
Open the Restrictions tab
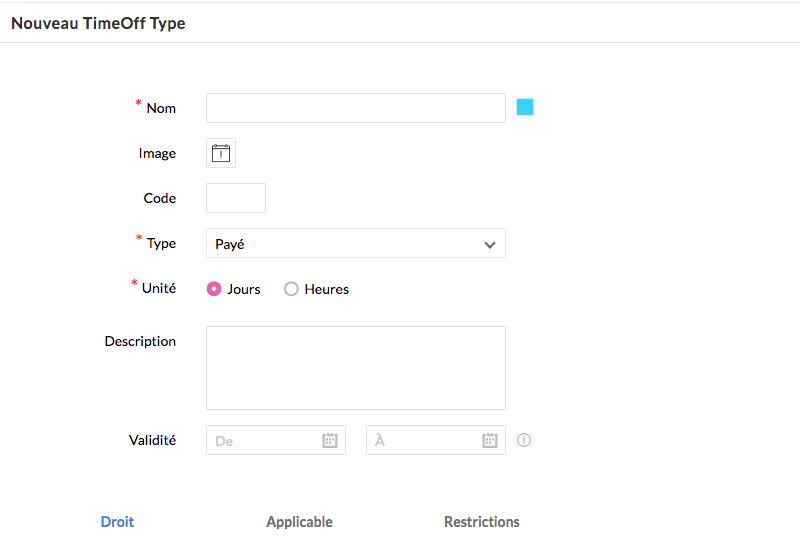coord(482,522)
